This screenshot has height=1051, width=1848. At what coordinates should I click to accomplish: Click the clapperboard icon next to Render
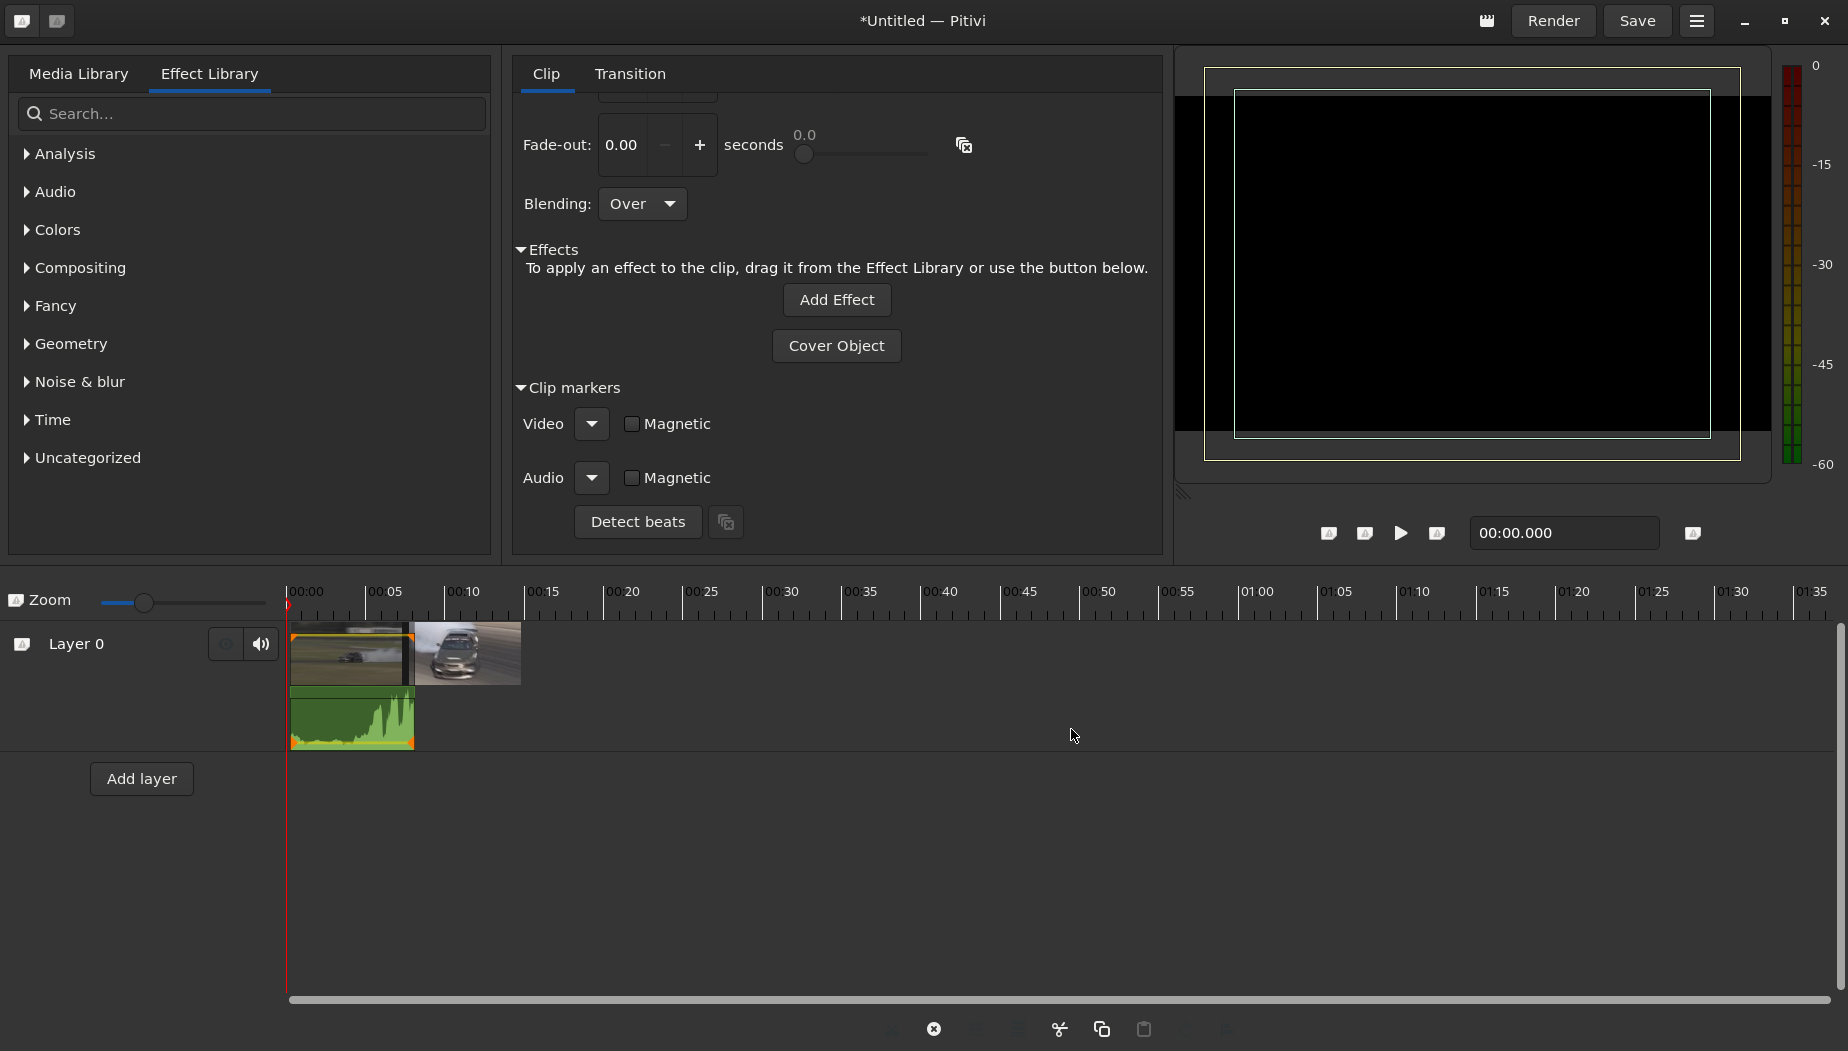[x=1487, y=21]
